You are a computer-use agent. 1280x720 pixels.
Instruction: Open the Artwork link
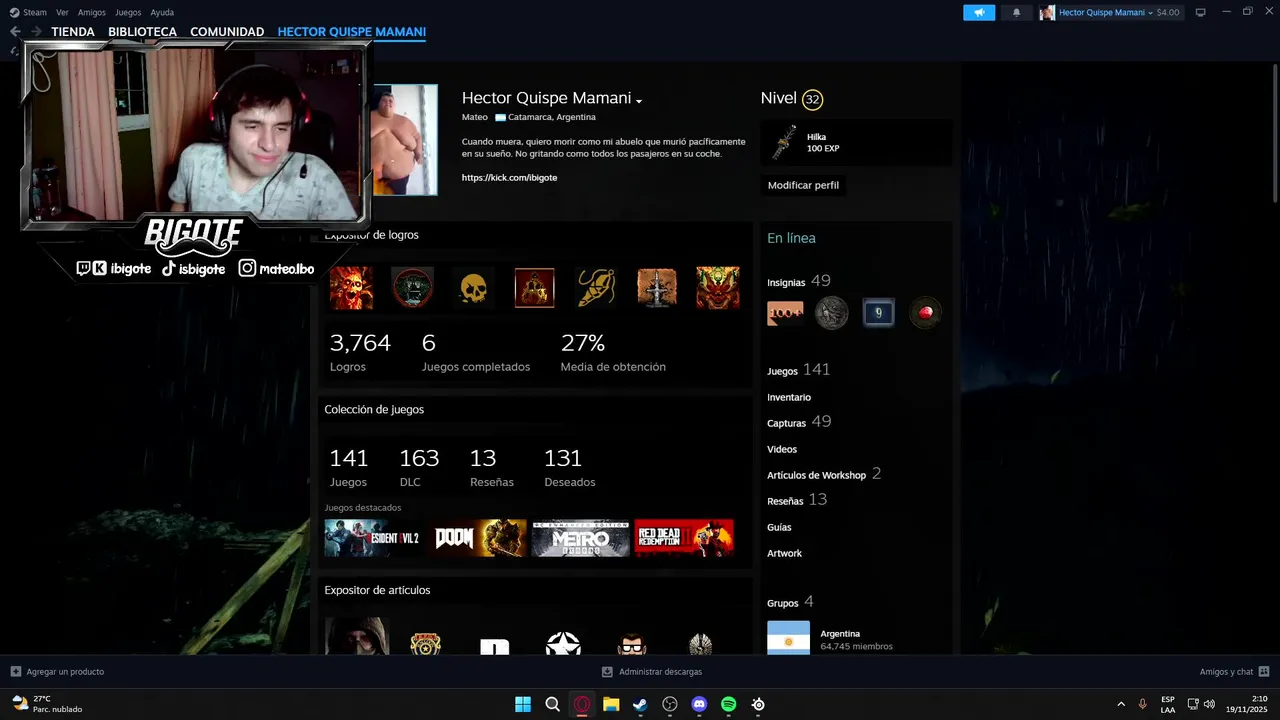pyautogui.click(x=785, y=553)
